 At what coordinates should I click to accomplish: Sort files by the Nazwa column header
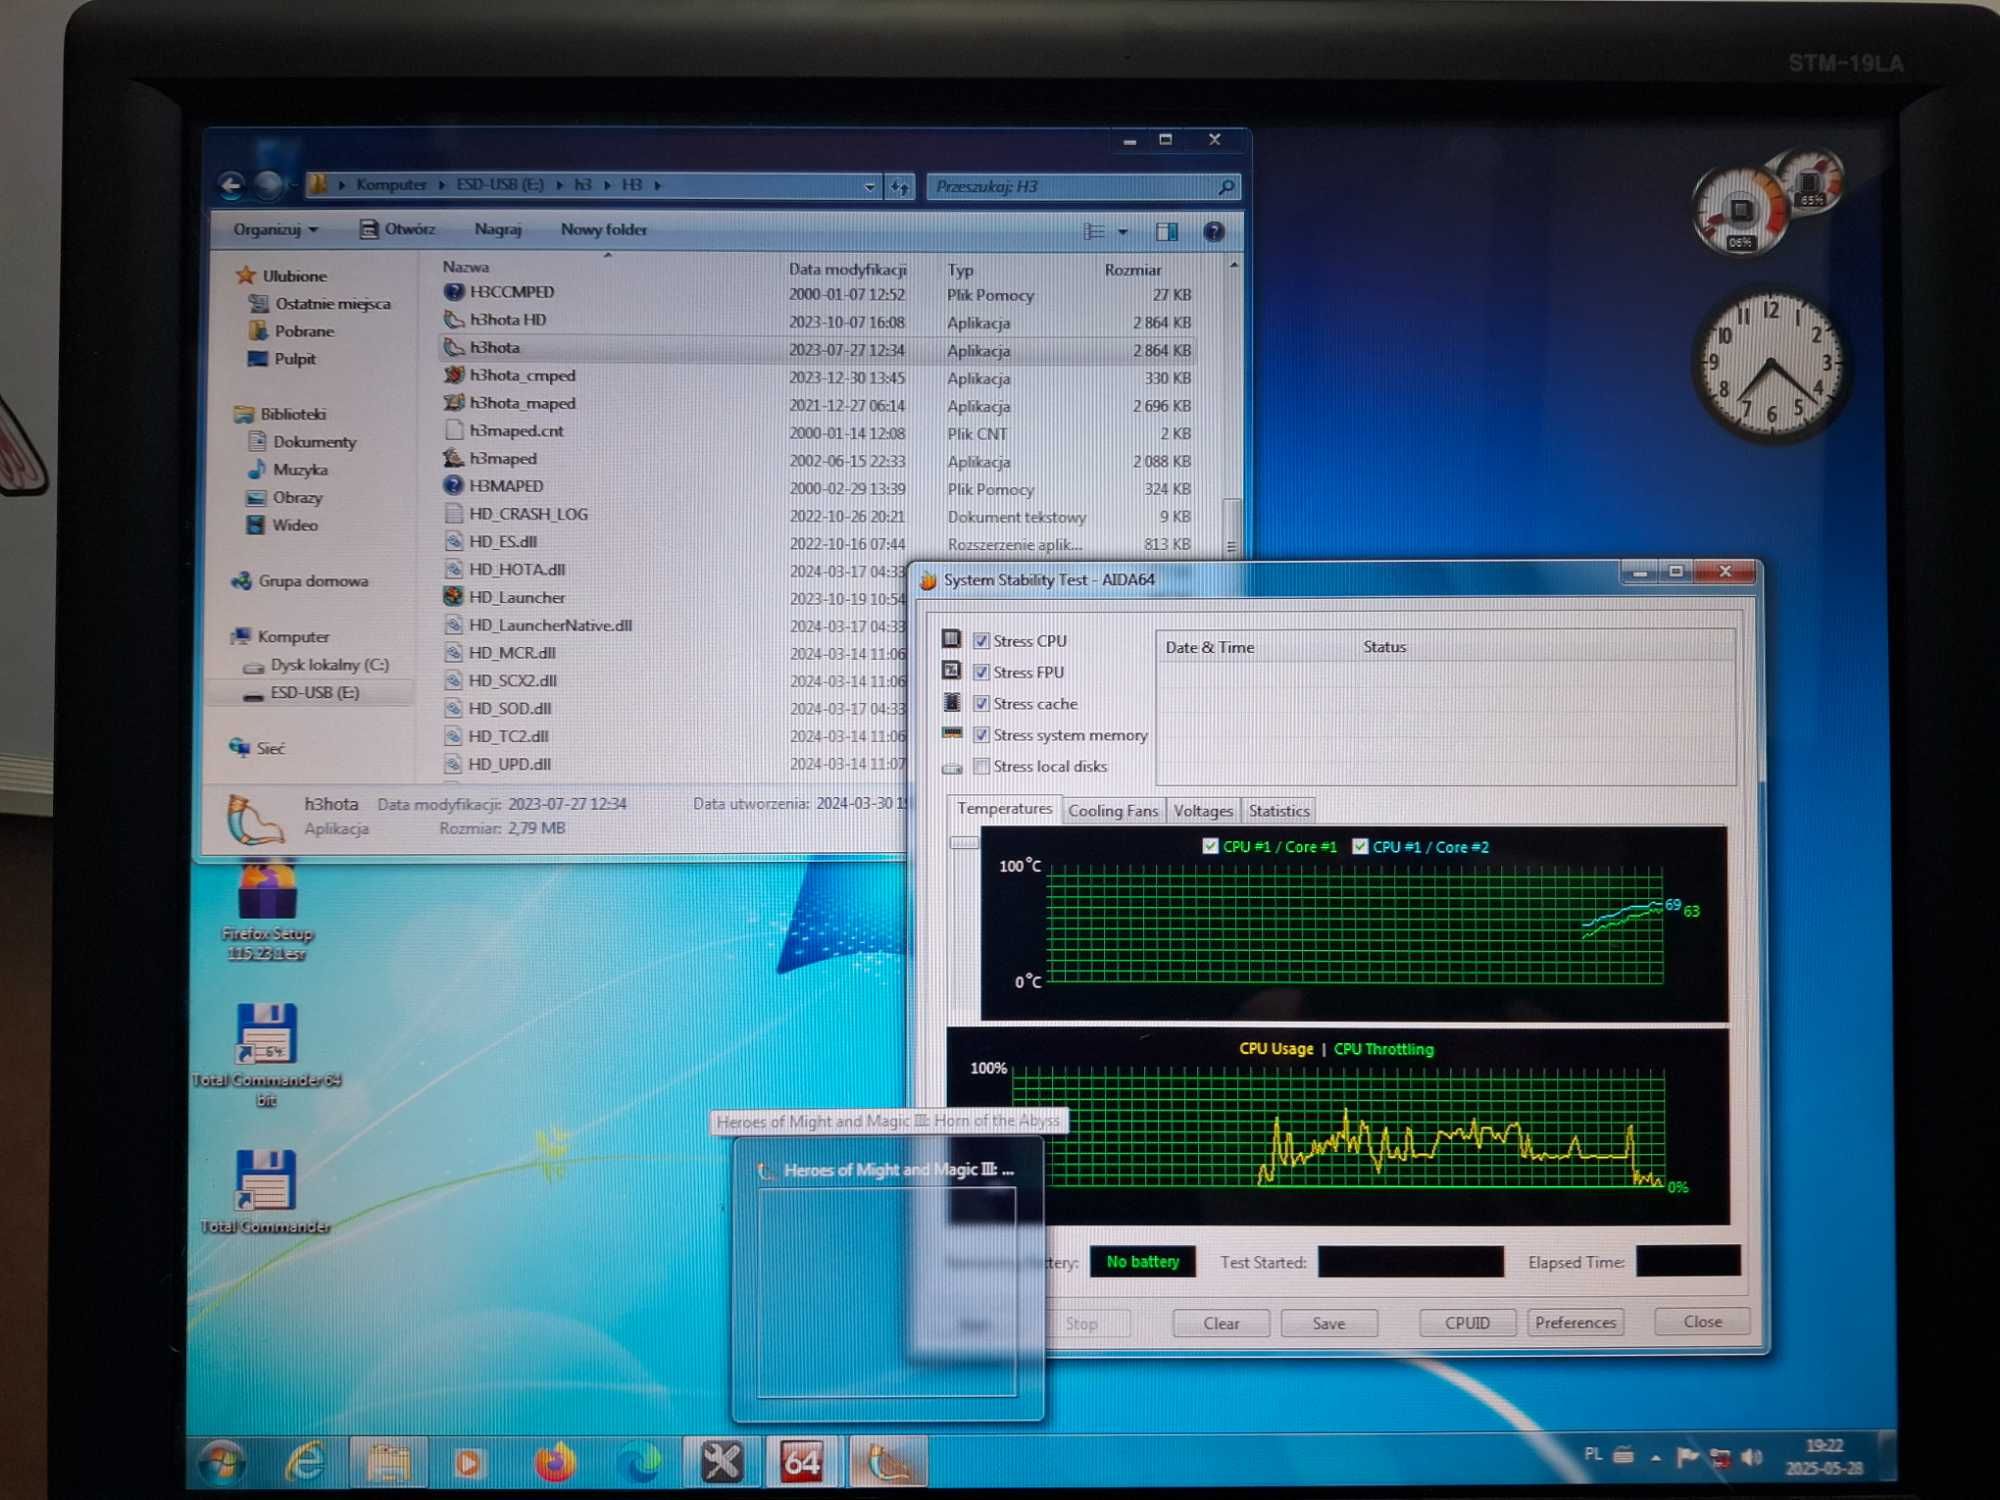(x=466, y=267)
